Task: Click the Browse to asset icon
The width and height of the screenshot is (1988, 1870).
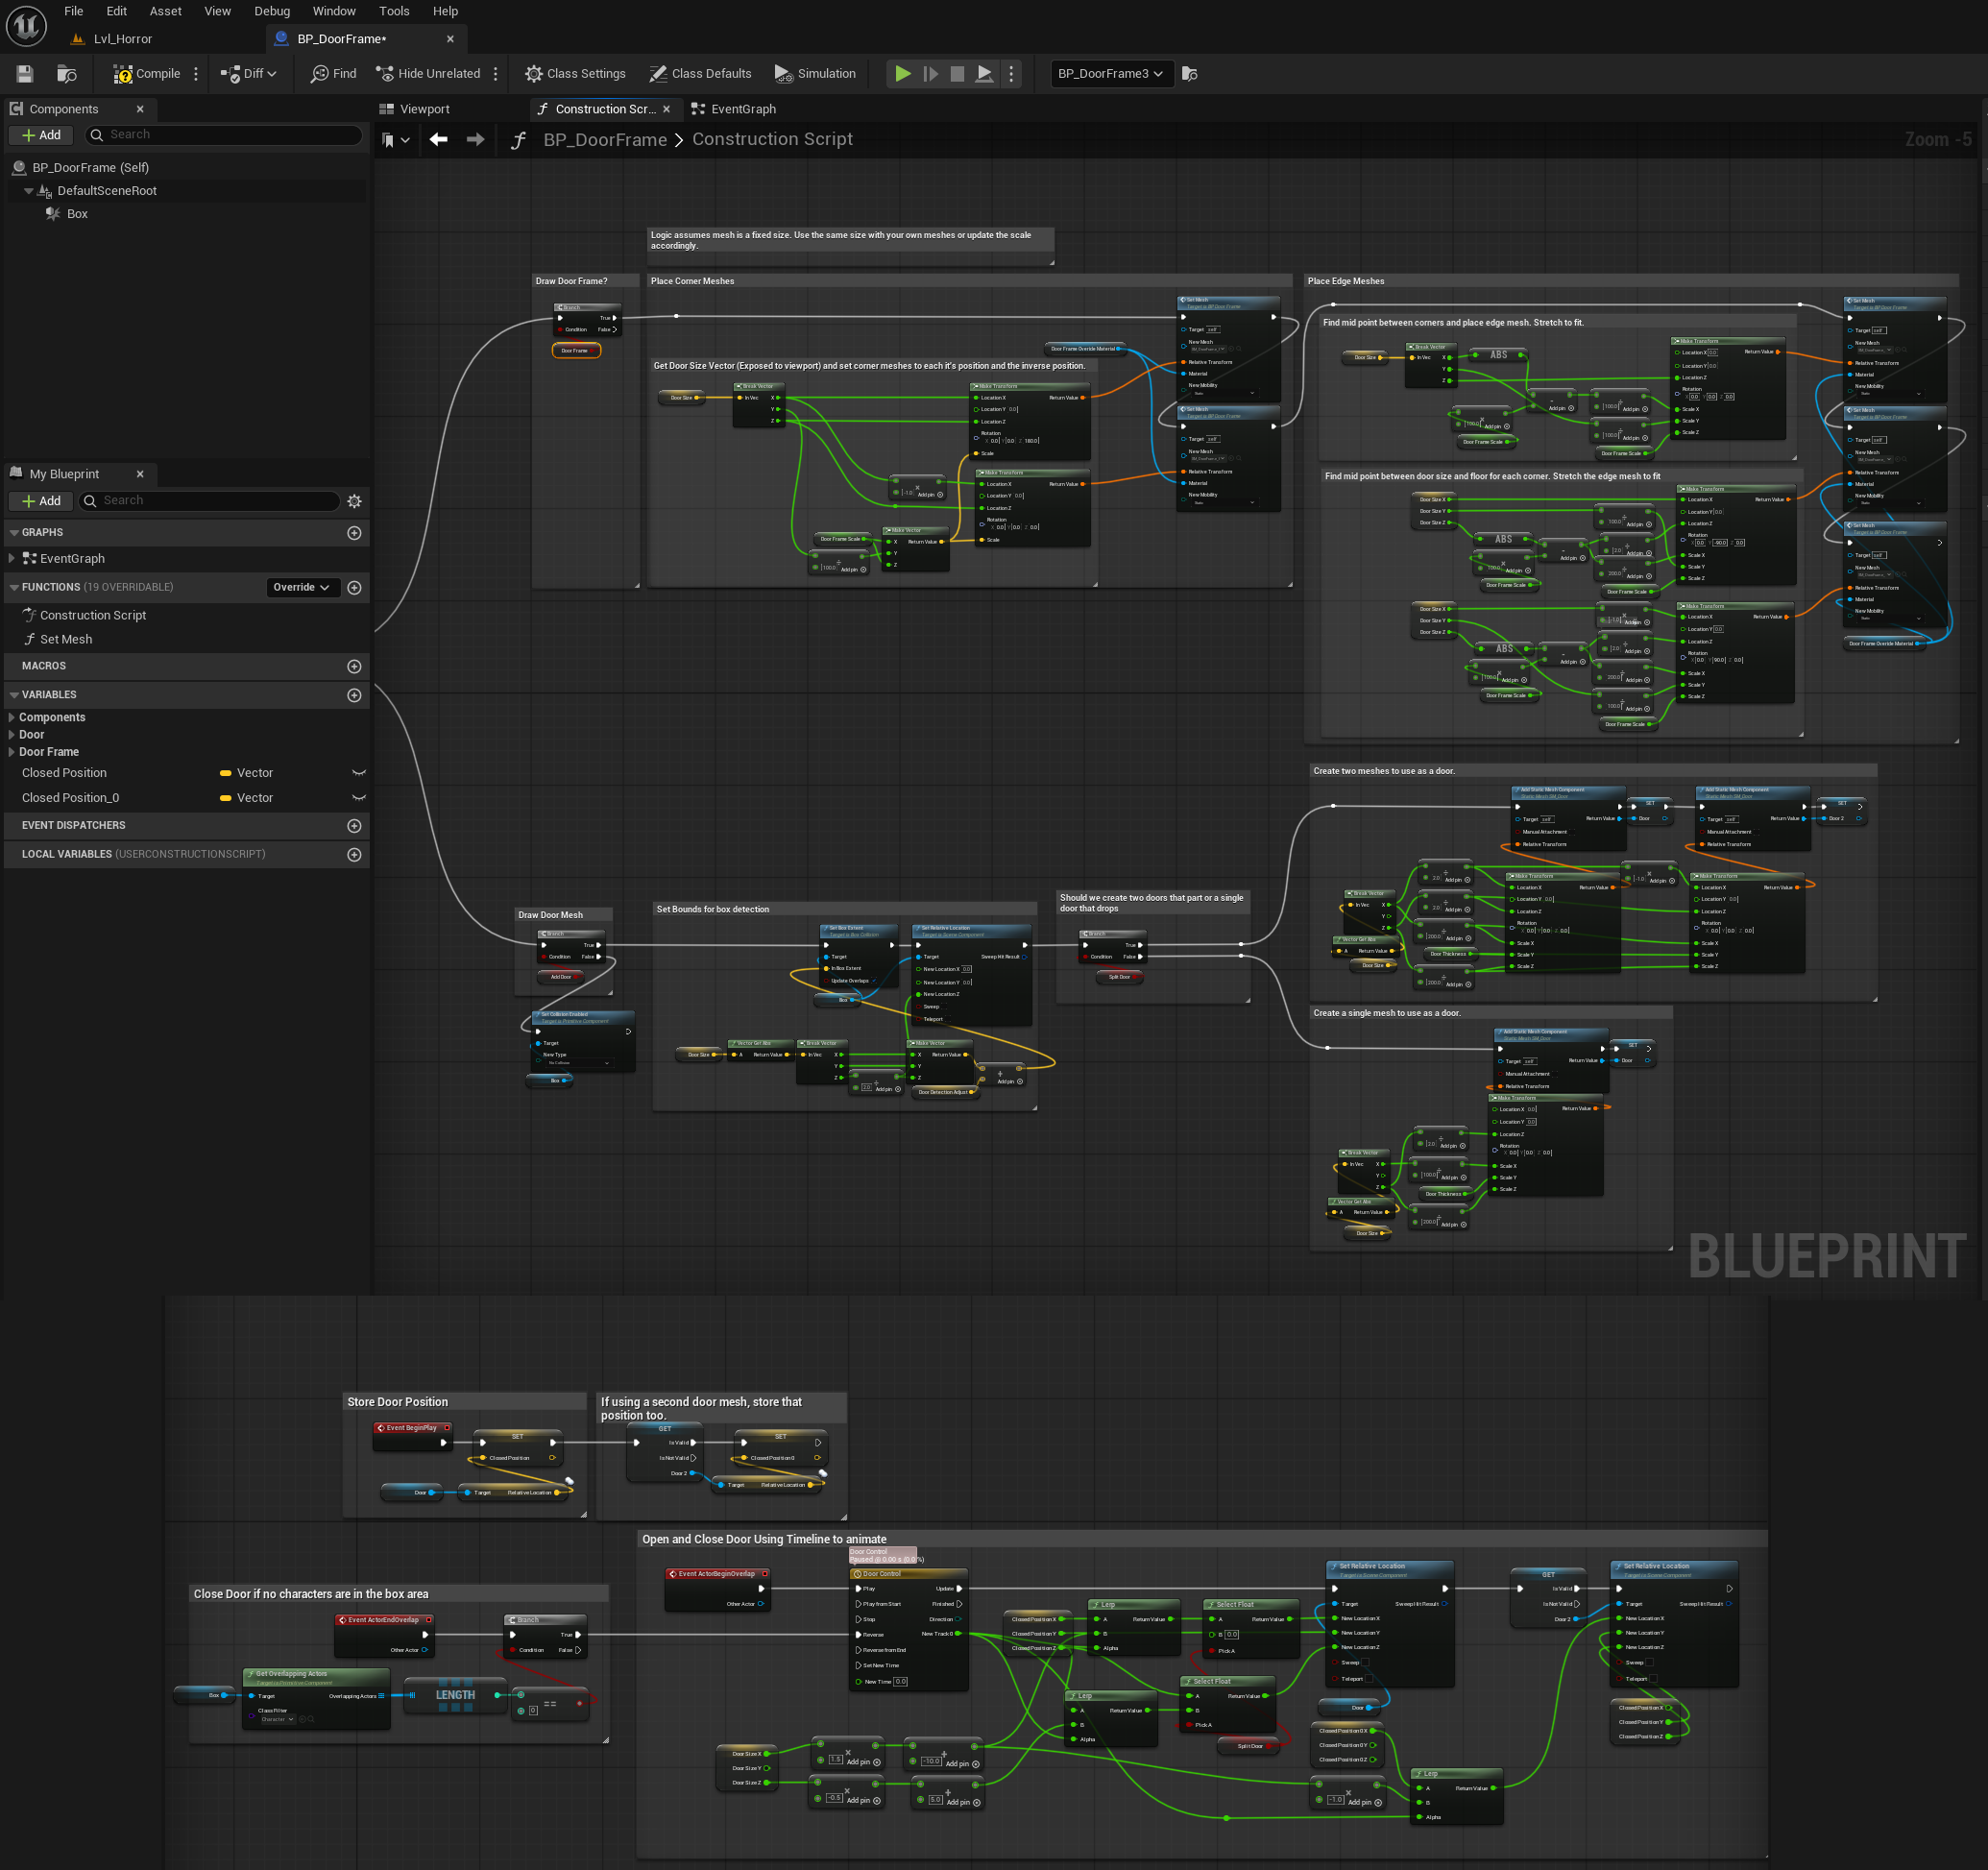Action: (x=67, y=73)
